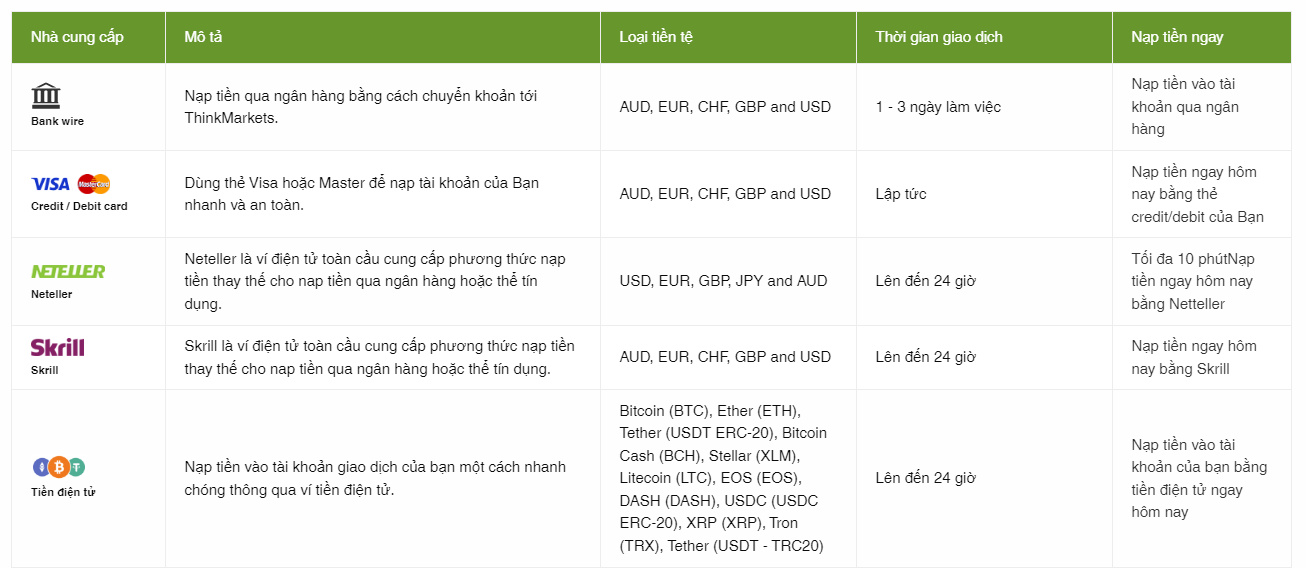Image resolution: width=1306 pixels, height=568 pixels.
Task: Select the VISA logo icon
Action: click(50, 184)
